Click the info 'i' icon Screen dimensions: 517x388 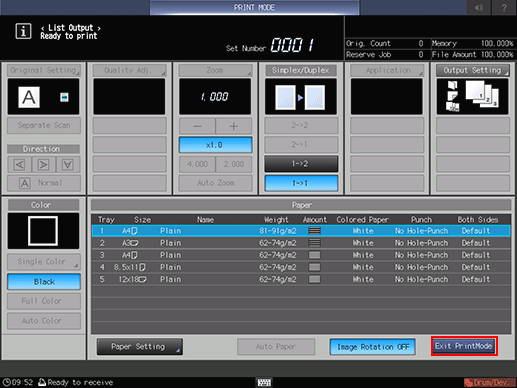click(x=23, y=32)
